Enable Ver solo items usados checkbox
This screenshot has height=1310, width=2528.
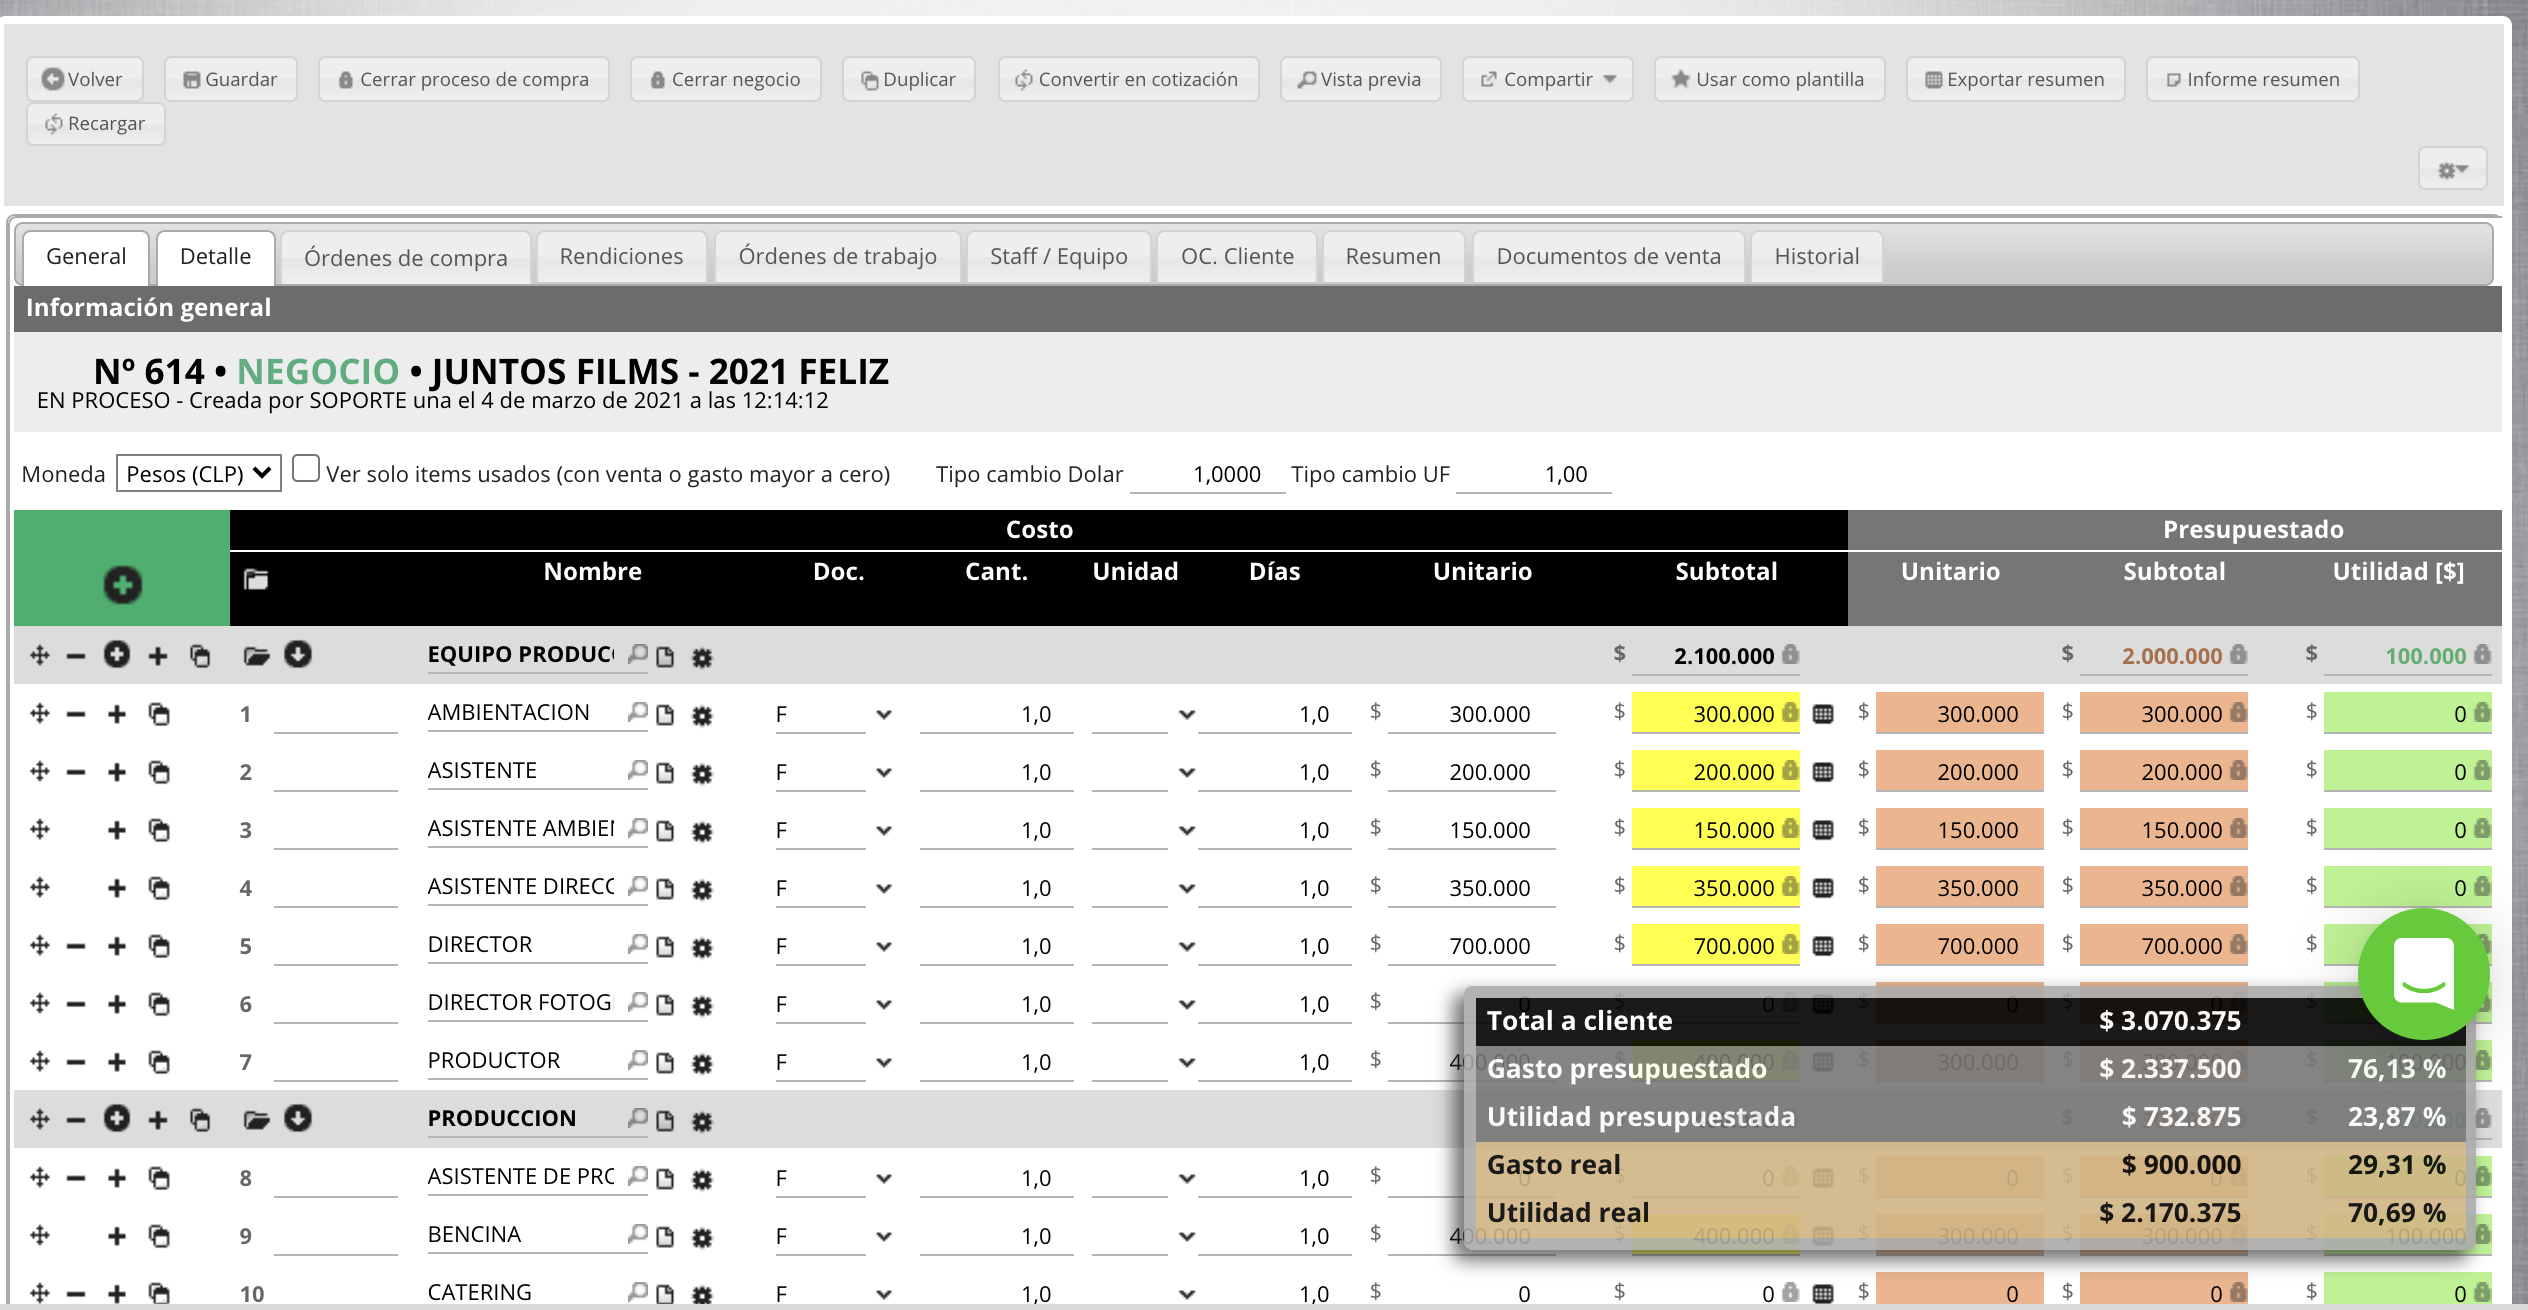[306, 466]
